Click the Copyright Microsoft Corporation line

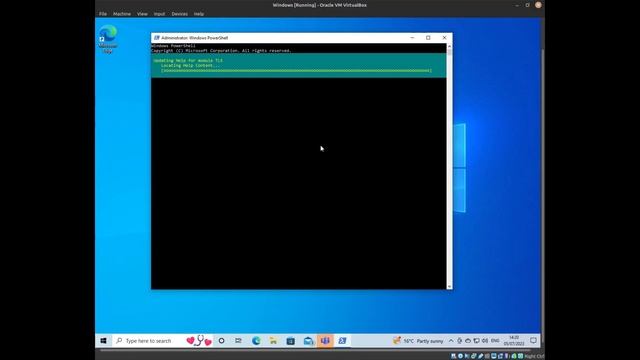221,51
